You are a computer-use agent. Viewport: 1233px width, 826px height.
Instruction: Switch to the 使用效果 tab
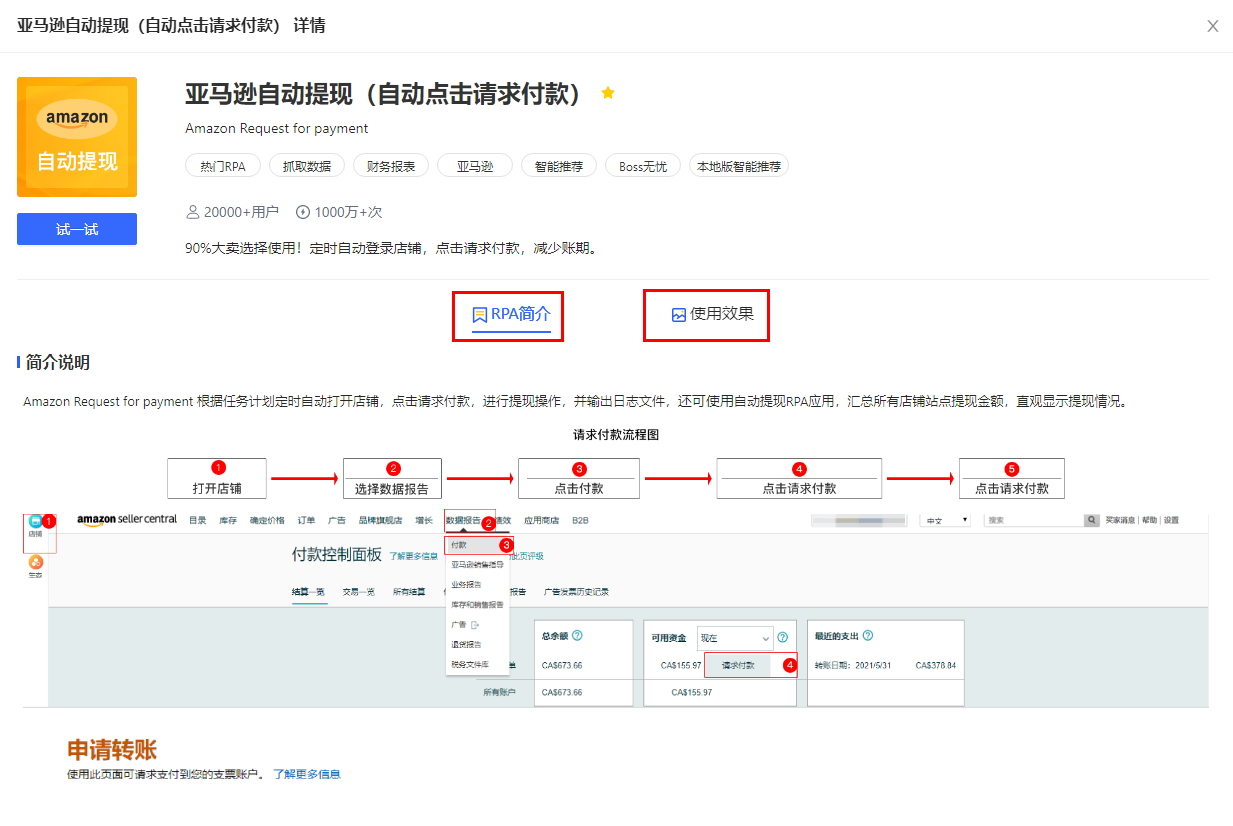712,314
